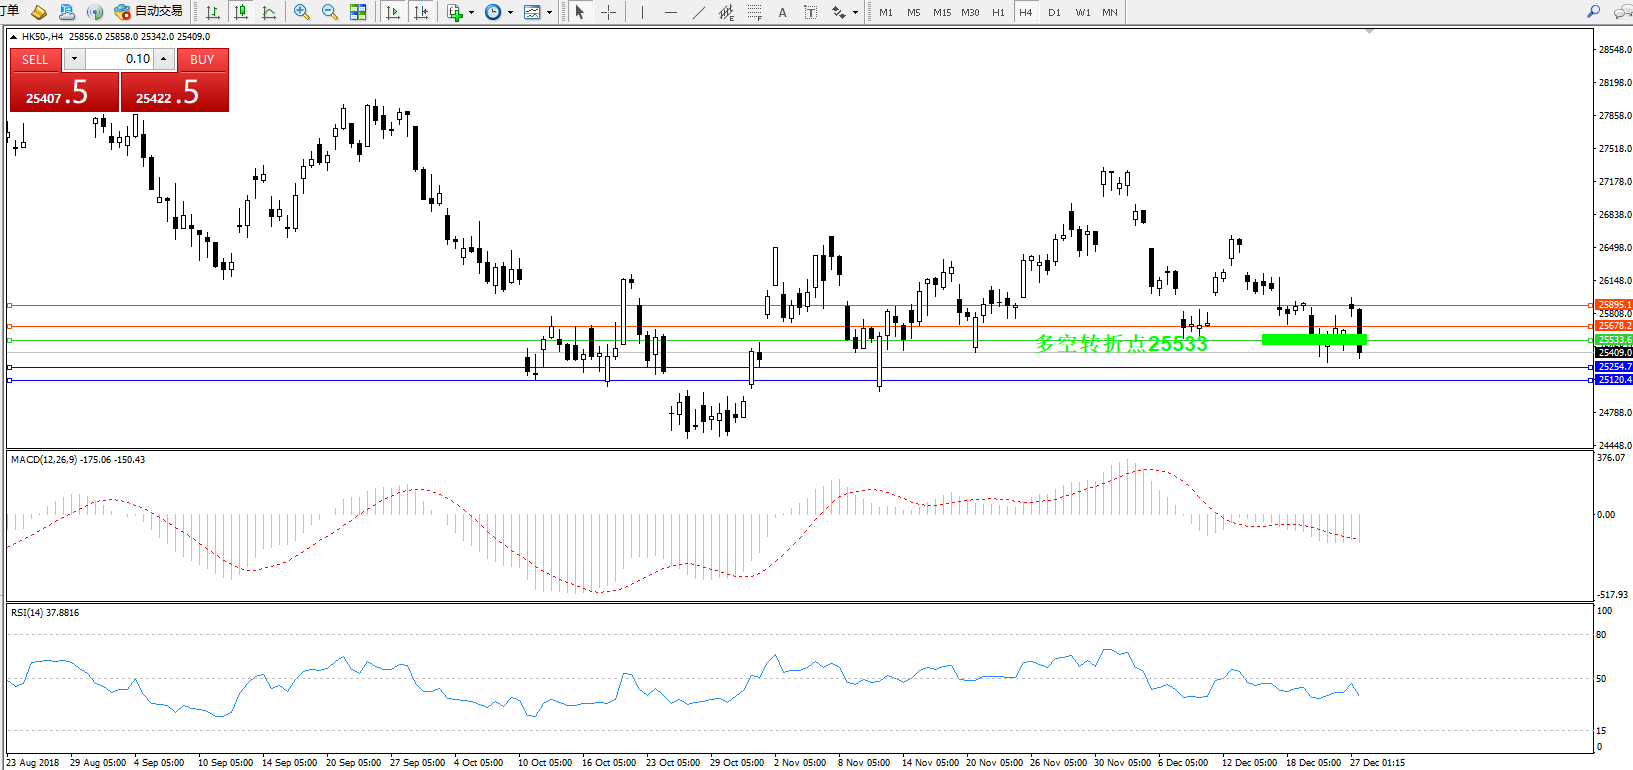Toggle candlestick chart display mode
The image size is (1633, 770).
[x=241, y=12]
